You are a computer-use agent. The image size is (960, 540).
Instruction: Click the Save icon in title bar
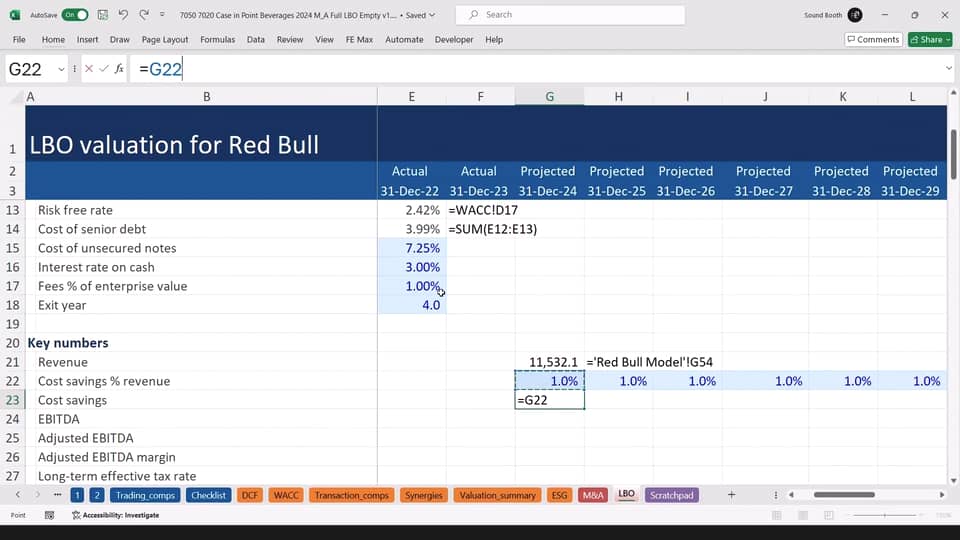pos(103,15)
